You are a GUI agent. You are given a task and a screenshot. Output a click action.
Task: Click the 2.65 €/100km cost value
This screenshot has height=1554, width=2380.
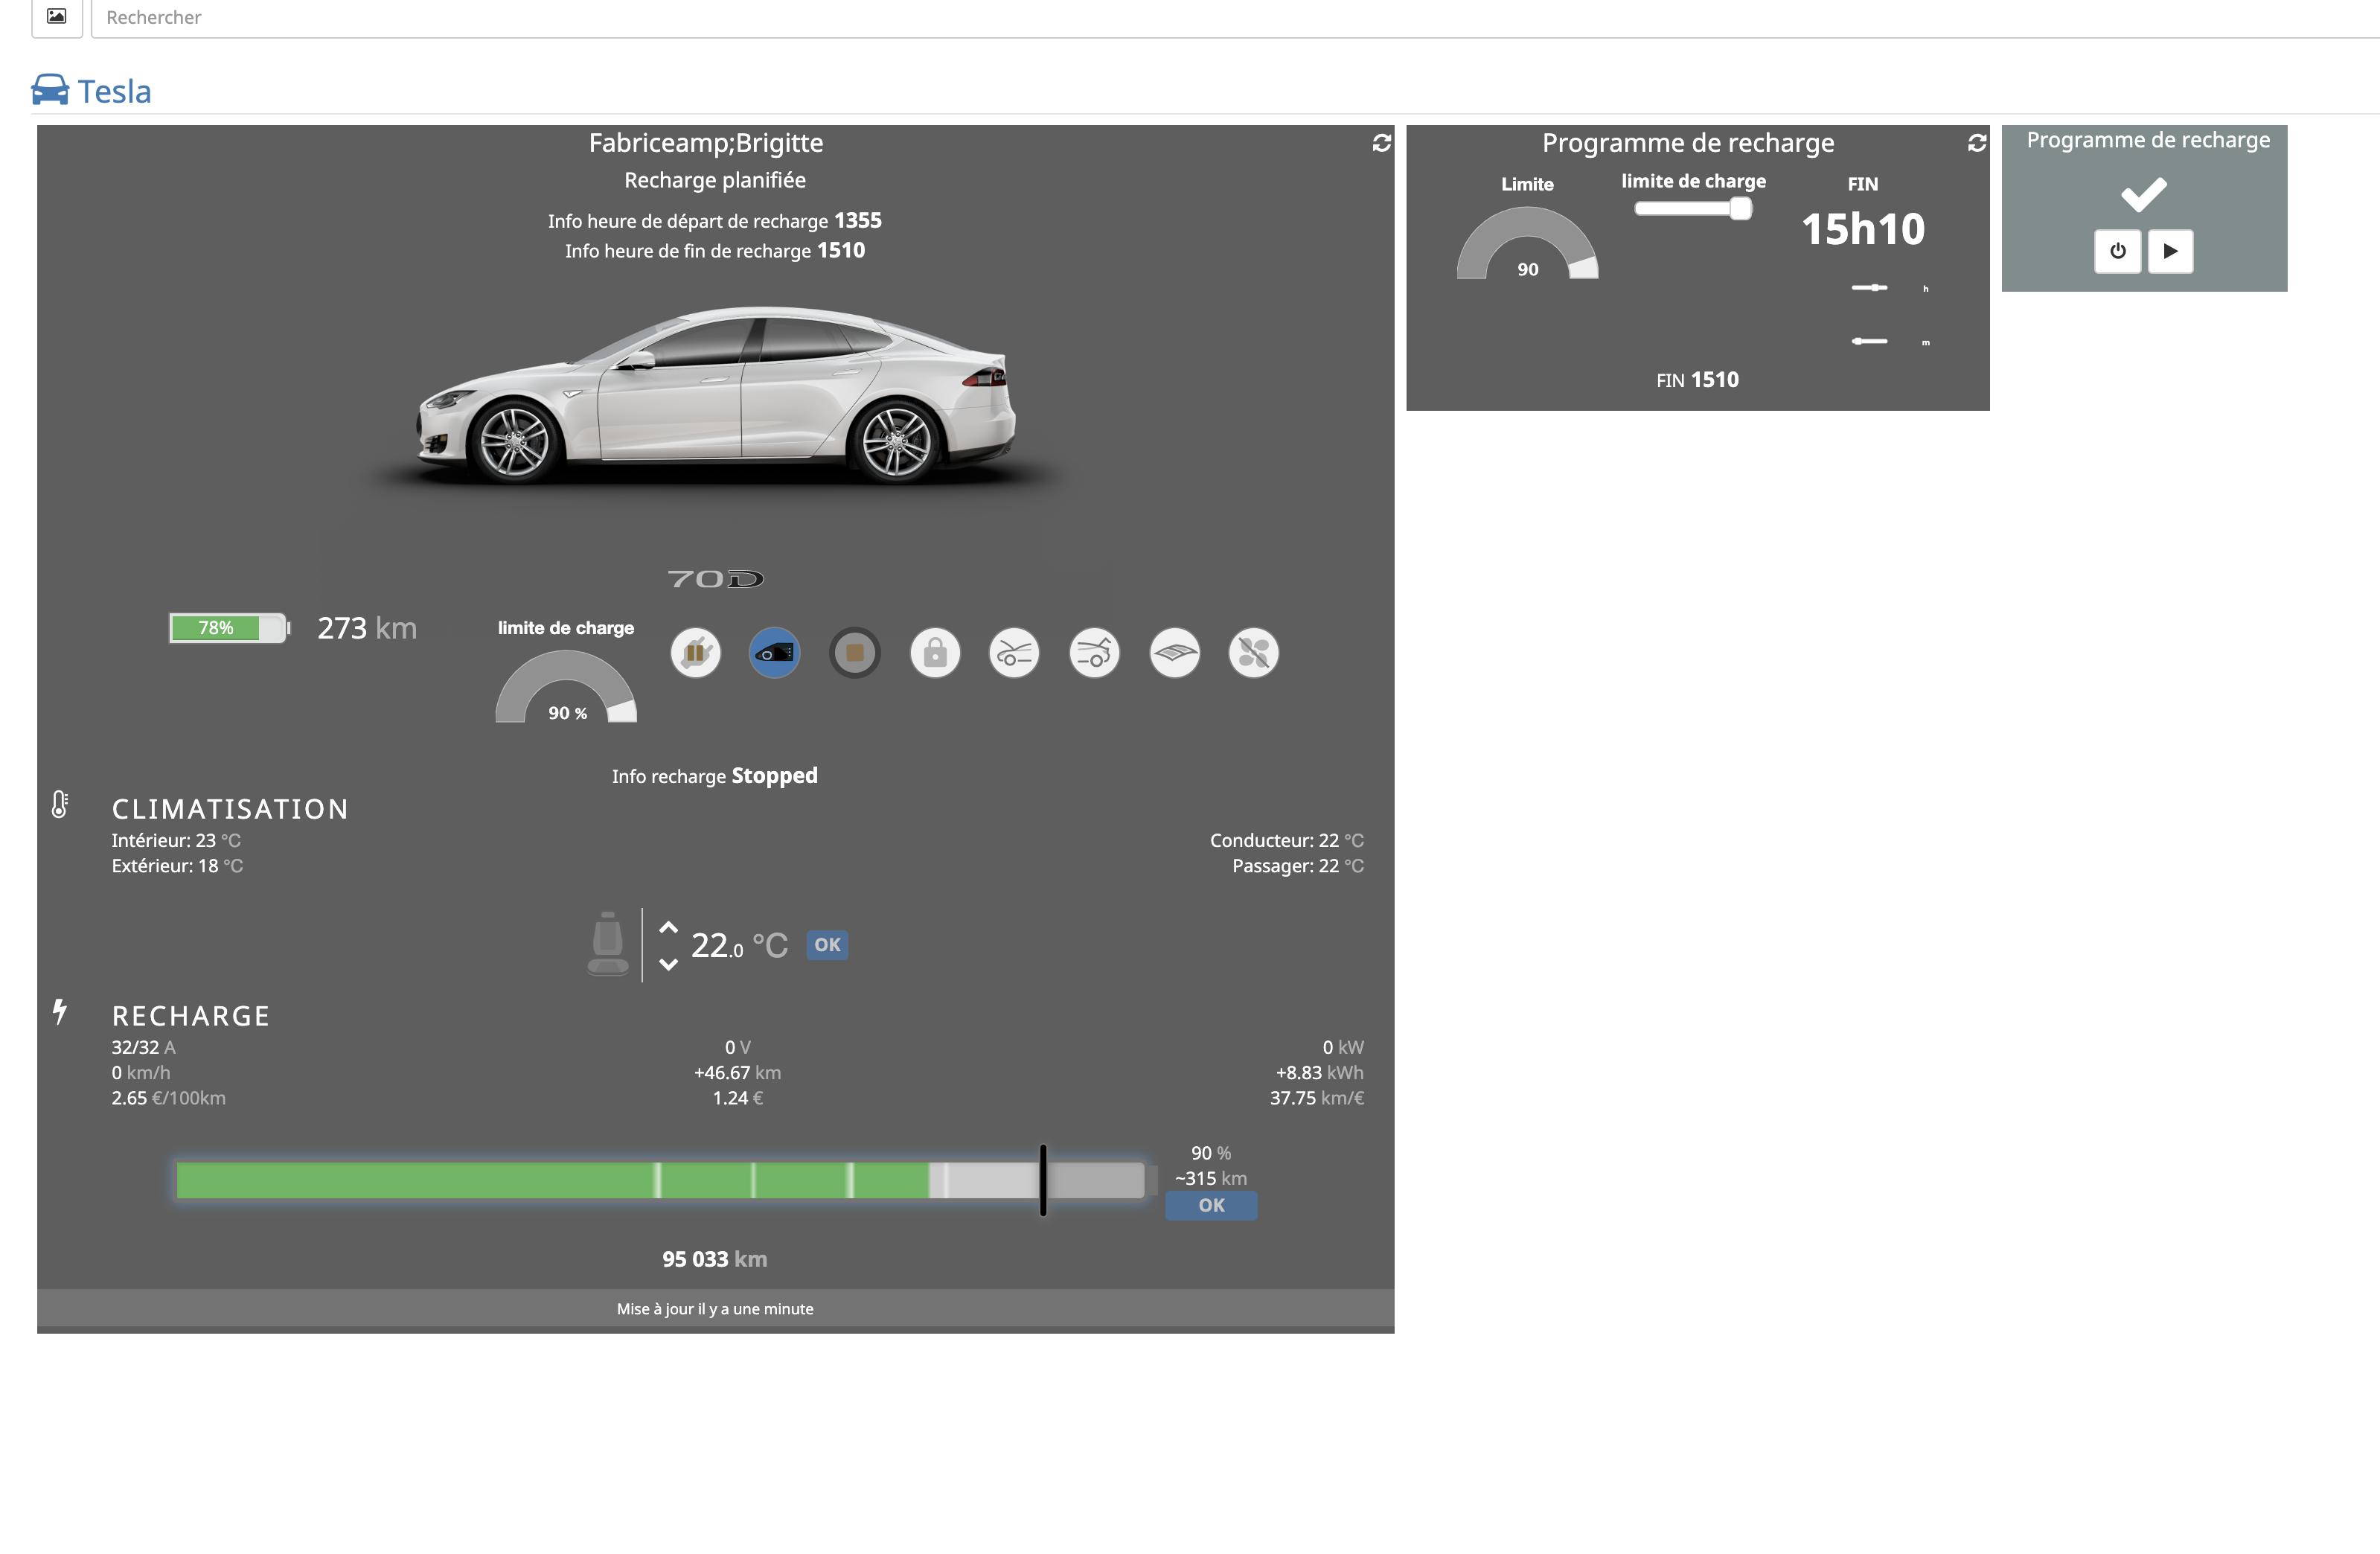click(168, 1098)
